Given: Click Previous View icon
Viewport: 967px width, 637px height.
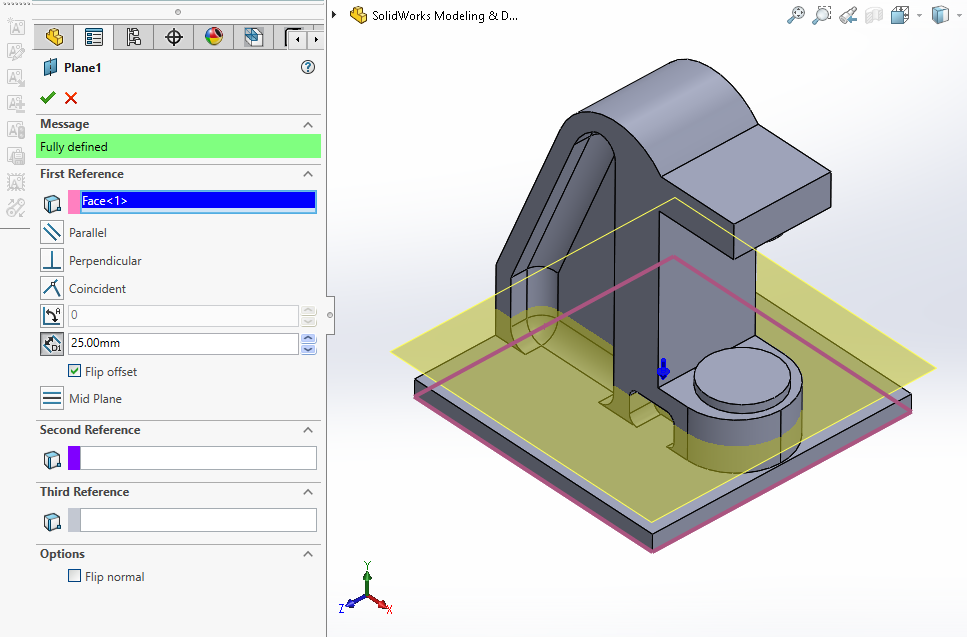Looking at the screenshot, I should click(848, 15).
